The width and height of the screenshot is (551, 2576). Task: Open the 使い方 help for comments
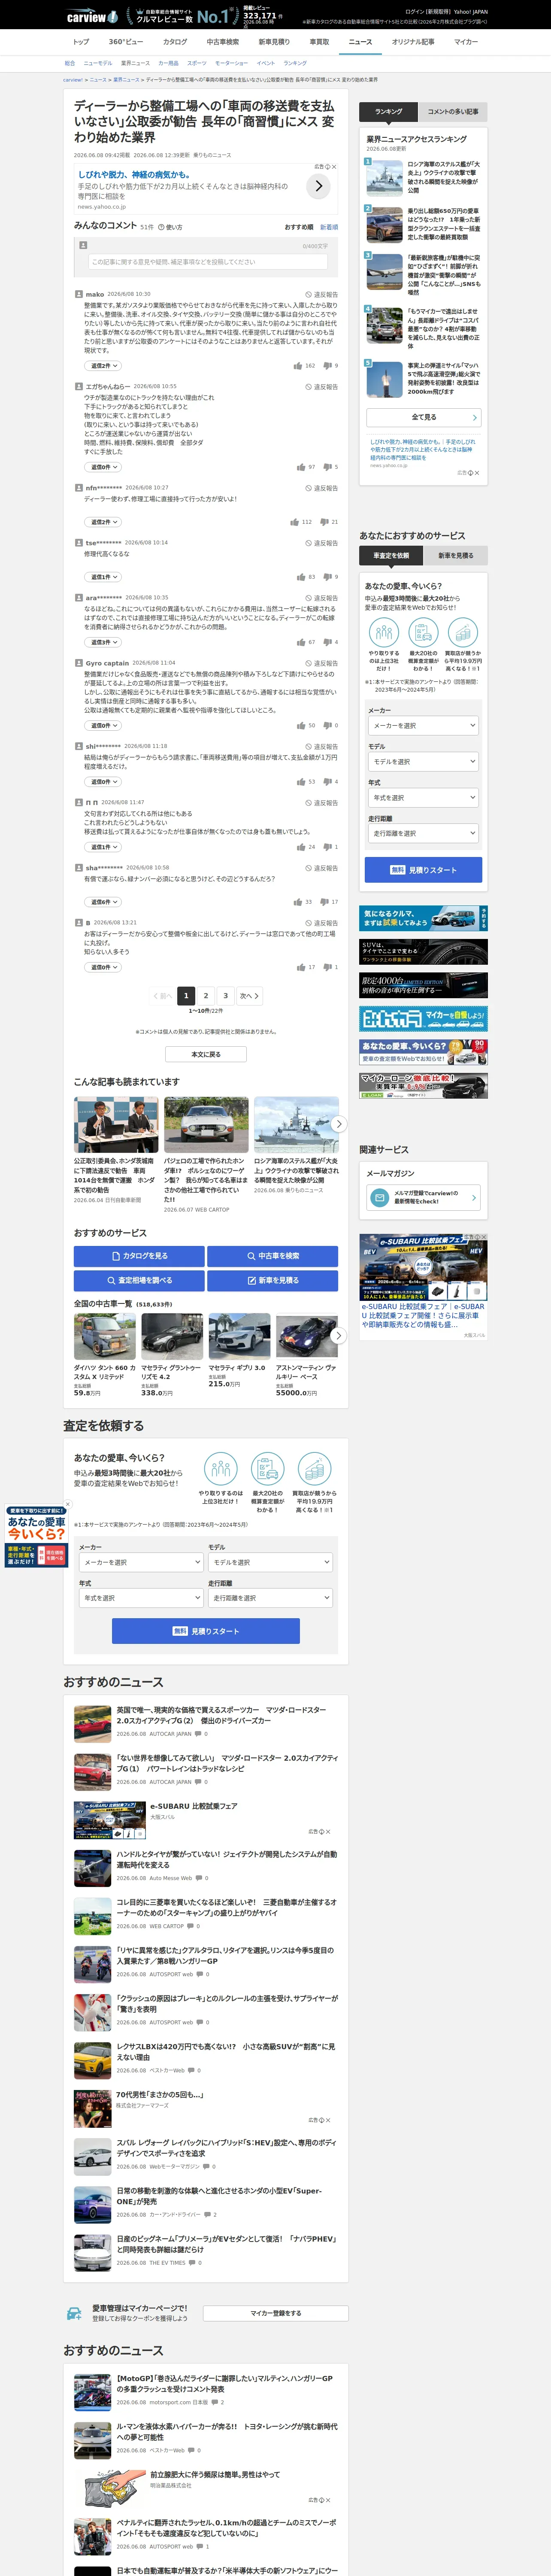171,227
